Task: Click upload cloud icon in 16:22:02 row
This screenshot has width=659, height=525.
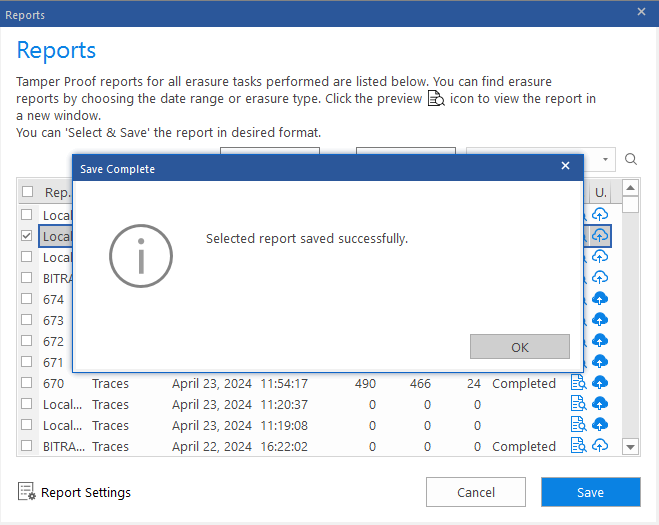Action: [600, 446]
